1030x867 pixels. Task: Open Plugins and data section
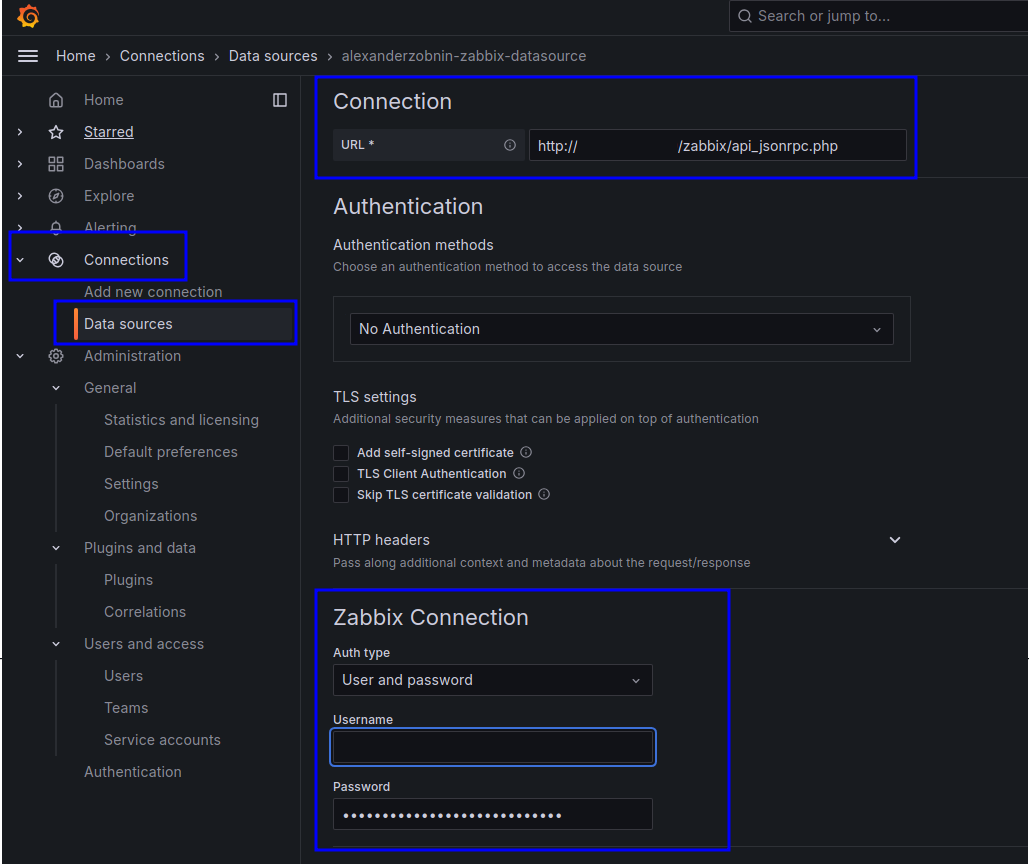pyautogui.click(x=140, y=548)
